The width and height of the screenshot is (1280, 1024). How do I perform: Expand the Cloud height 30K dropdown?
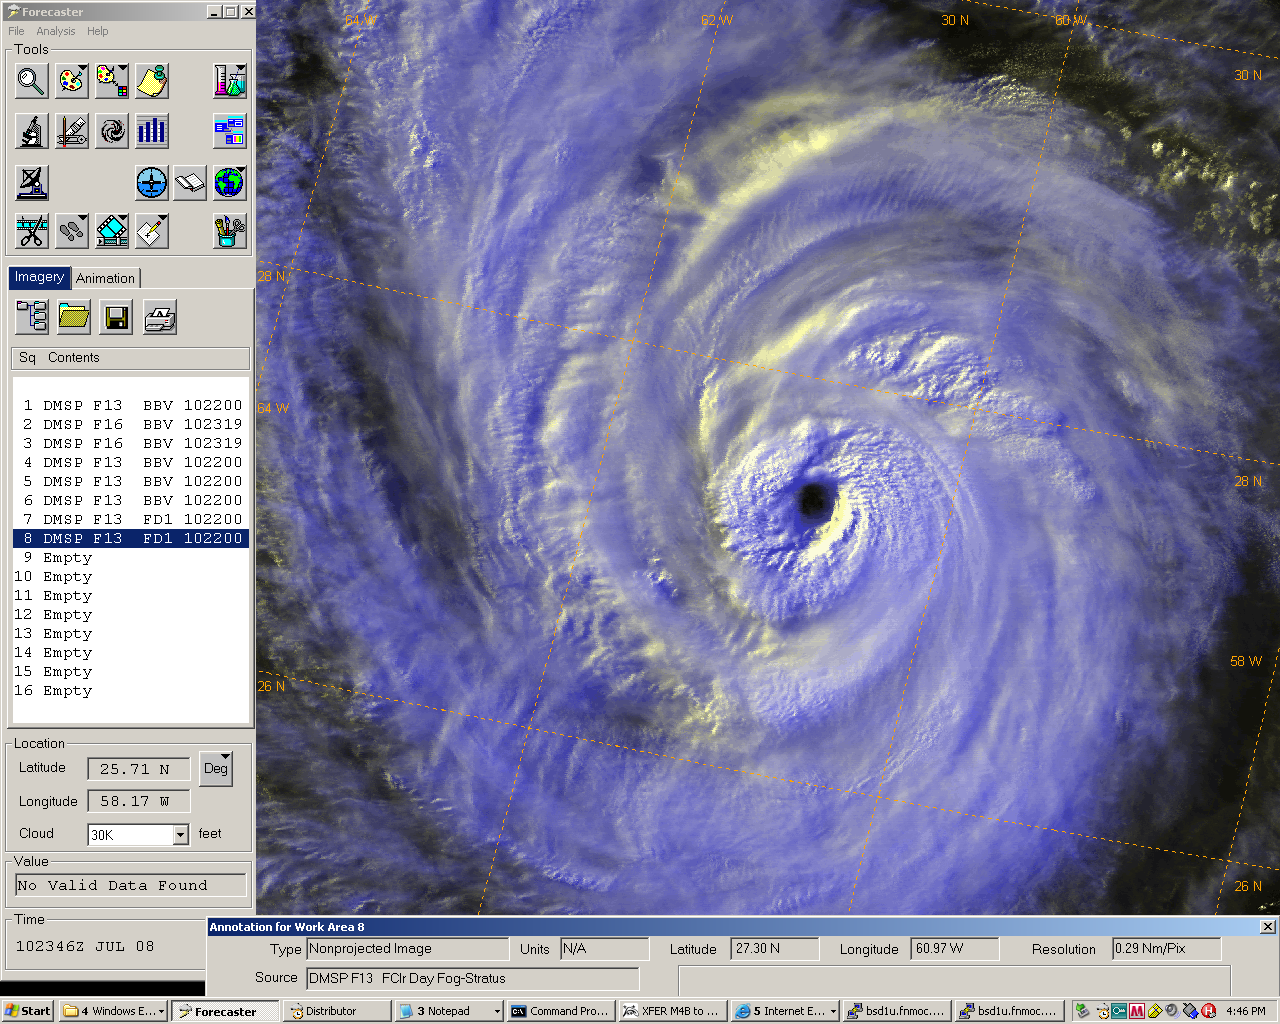pos(180,835)
